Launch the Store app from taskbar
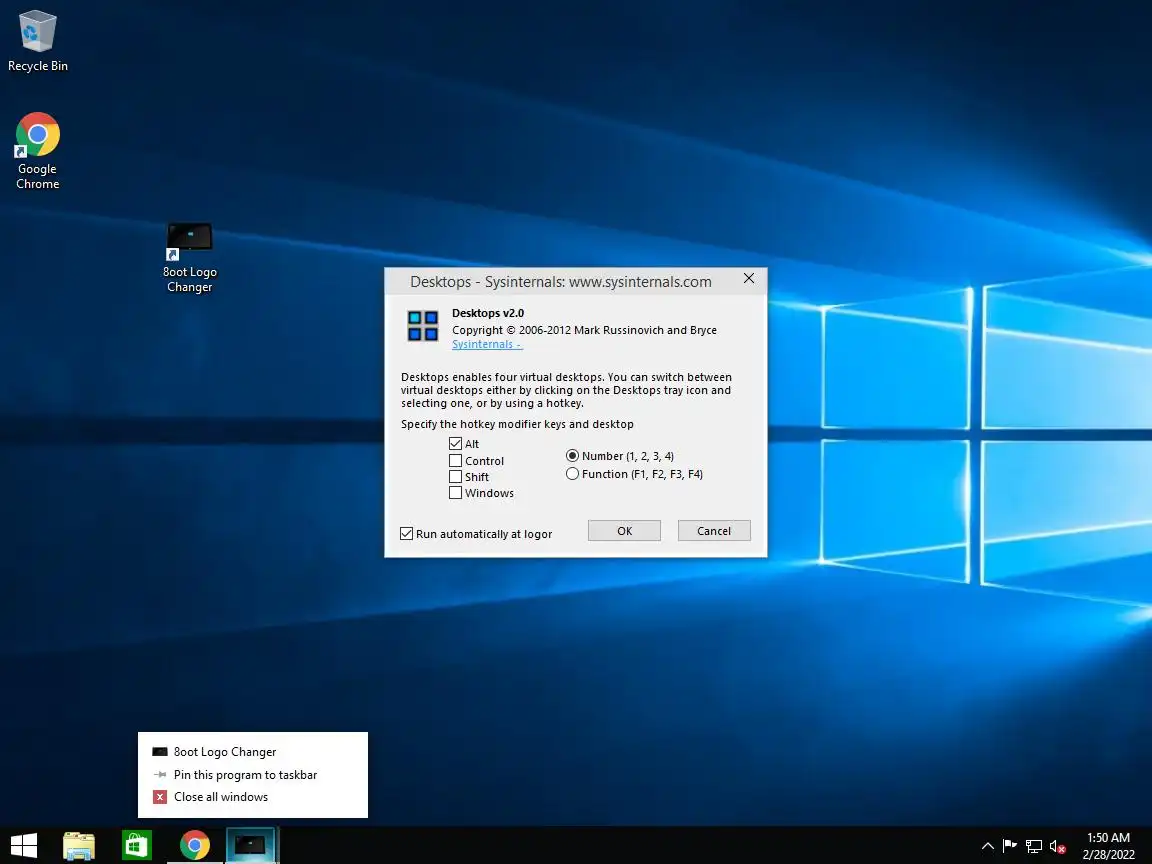1152x864 pixels. tap(137, 846)
